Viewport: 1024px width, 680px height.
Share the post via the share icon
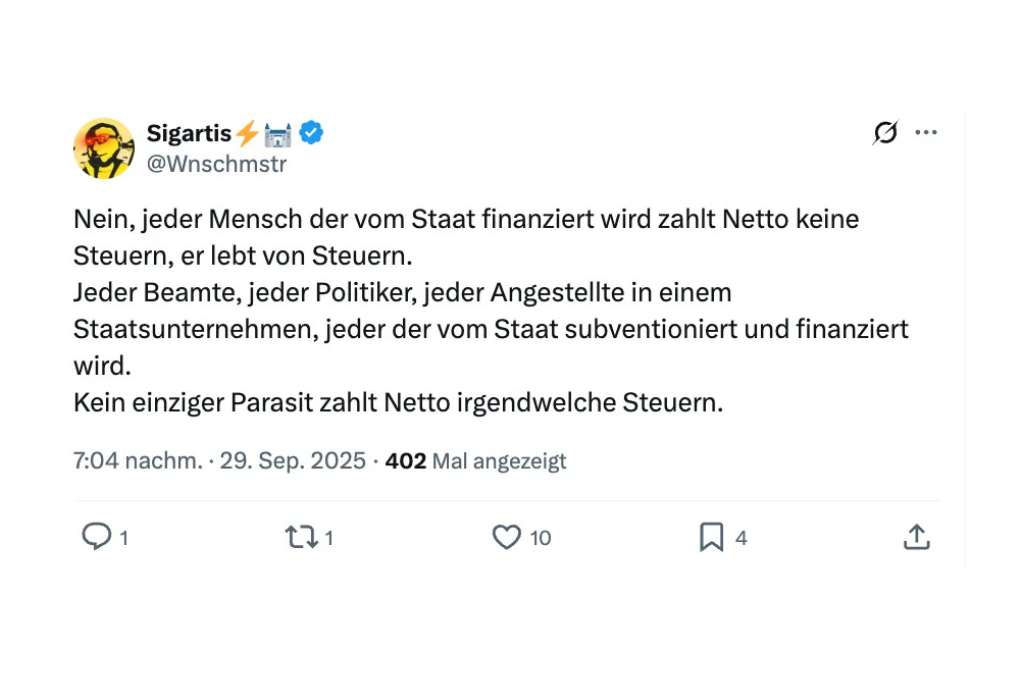916,537
